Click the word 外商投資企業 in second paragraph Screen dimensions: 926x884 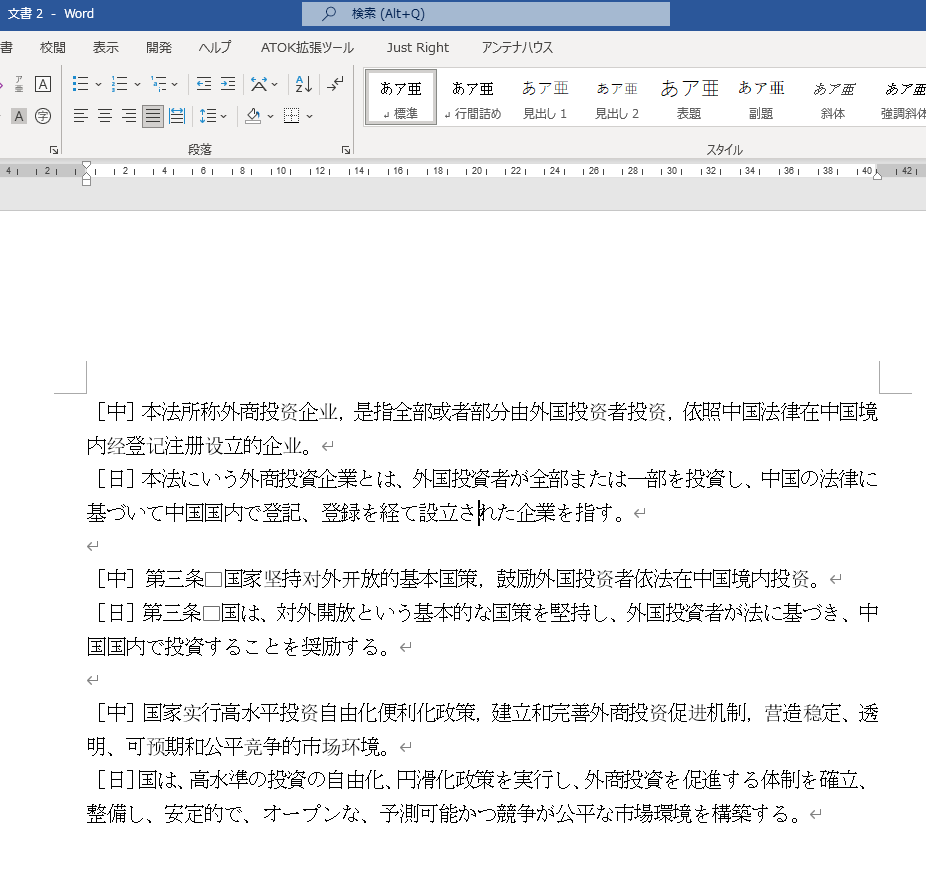[x=298, y=478]
